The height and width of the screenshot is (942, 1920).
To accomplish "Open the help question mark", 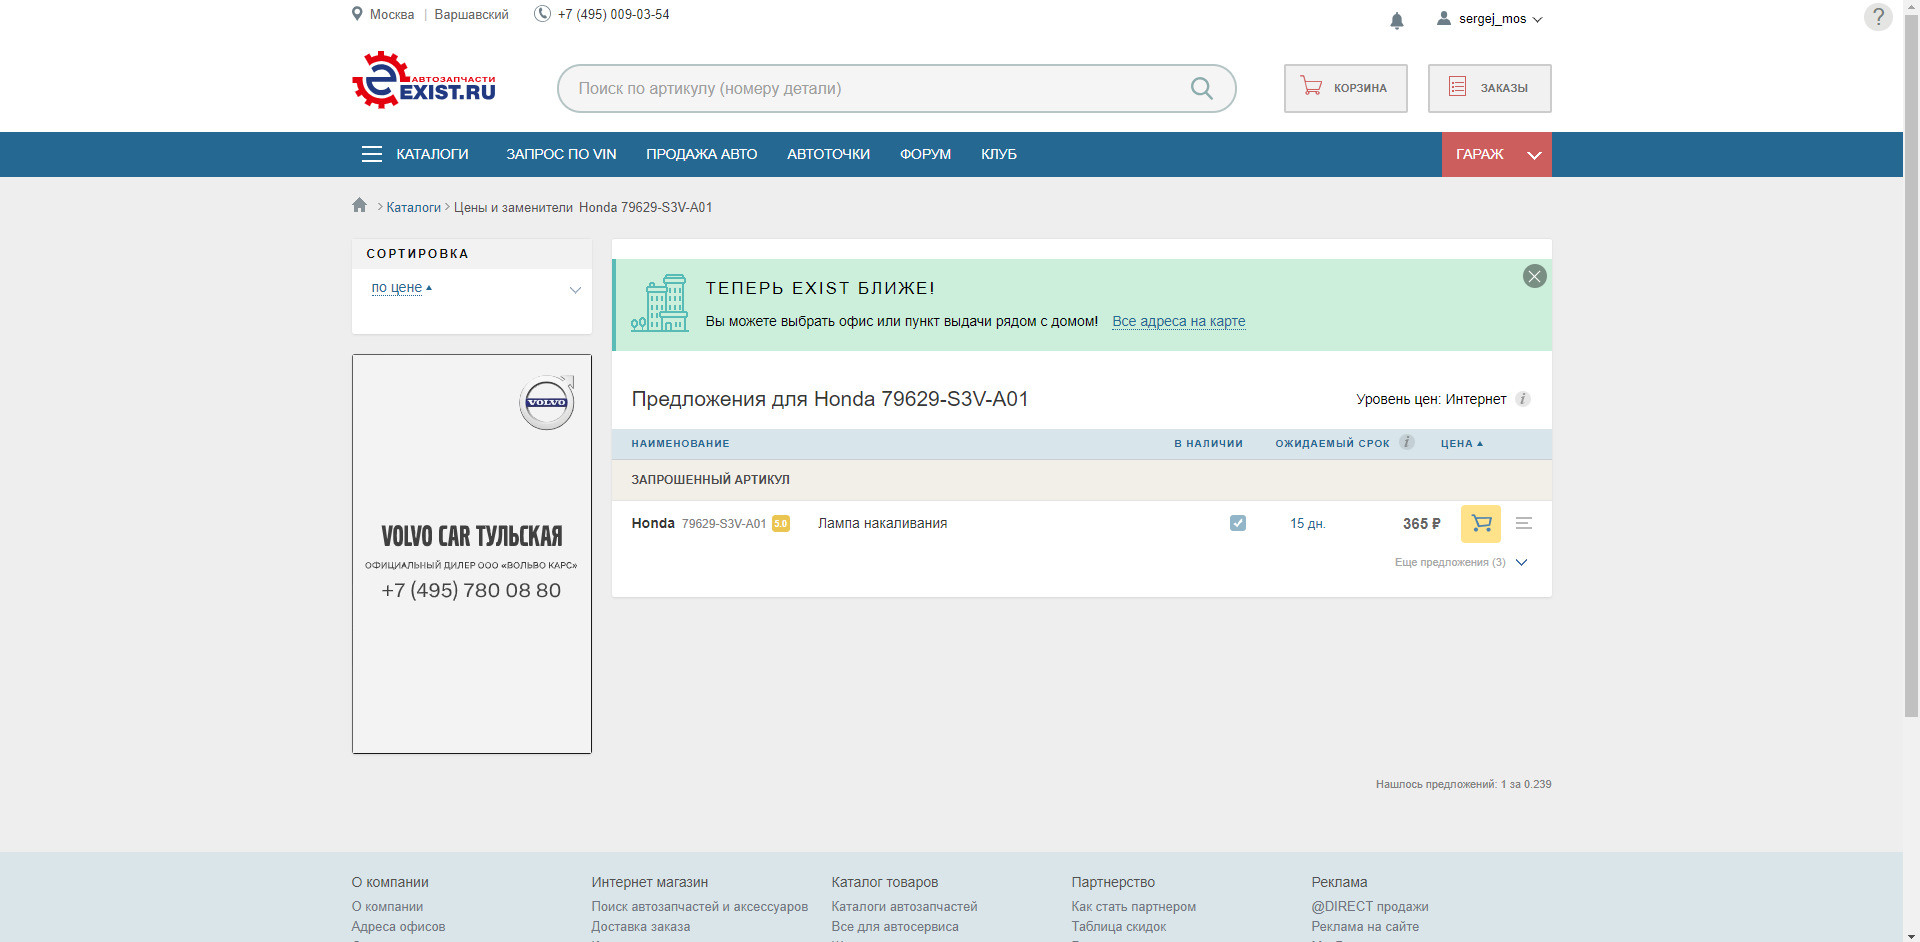I will click(x=1878, y=17).
